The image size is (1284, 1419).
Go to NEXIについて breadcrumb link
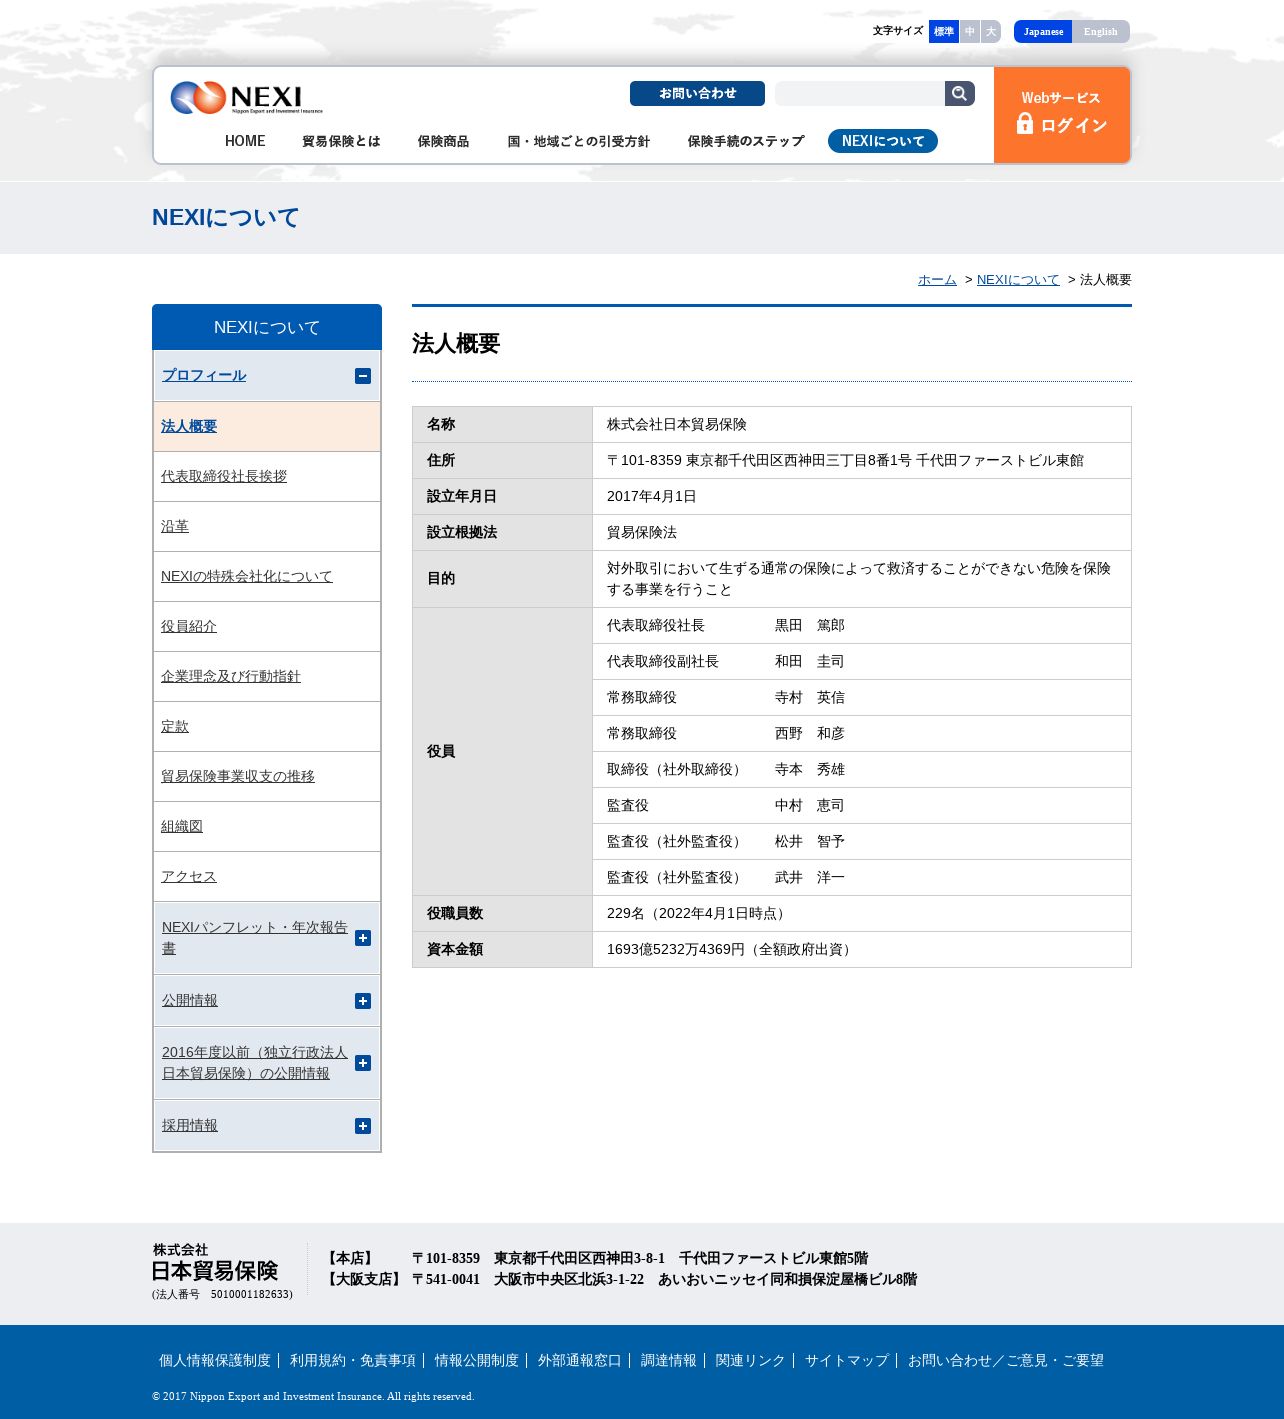click(1018, 280)
